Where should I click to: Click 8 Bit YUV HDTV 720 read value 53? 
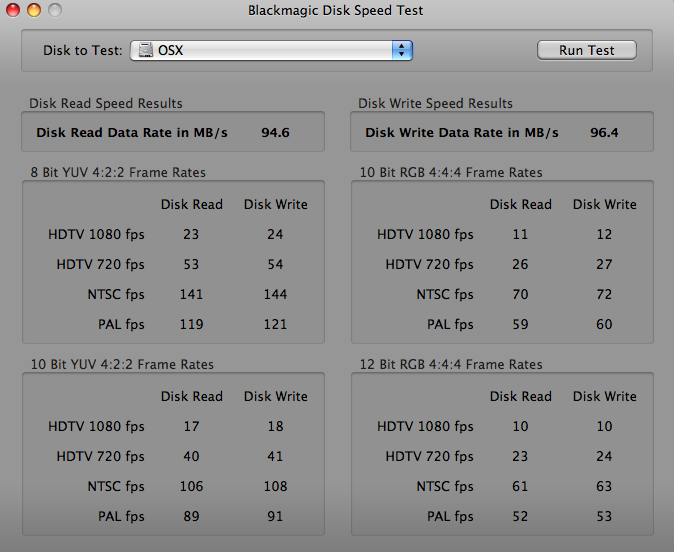pyautogui.click(x=191, y=264)
